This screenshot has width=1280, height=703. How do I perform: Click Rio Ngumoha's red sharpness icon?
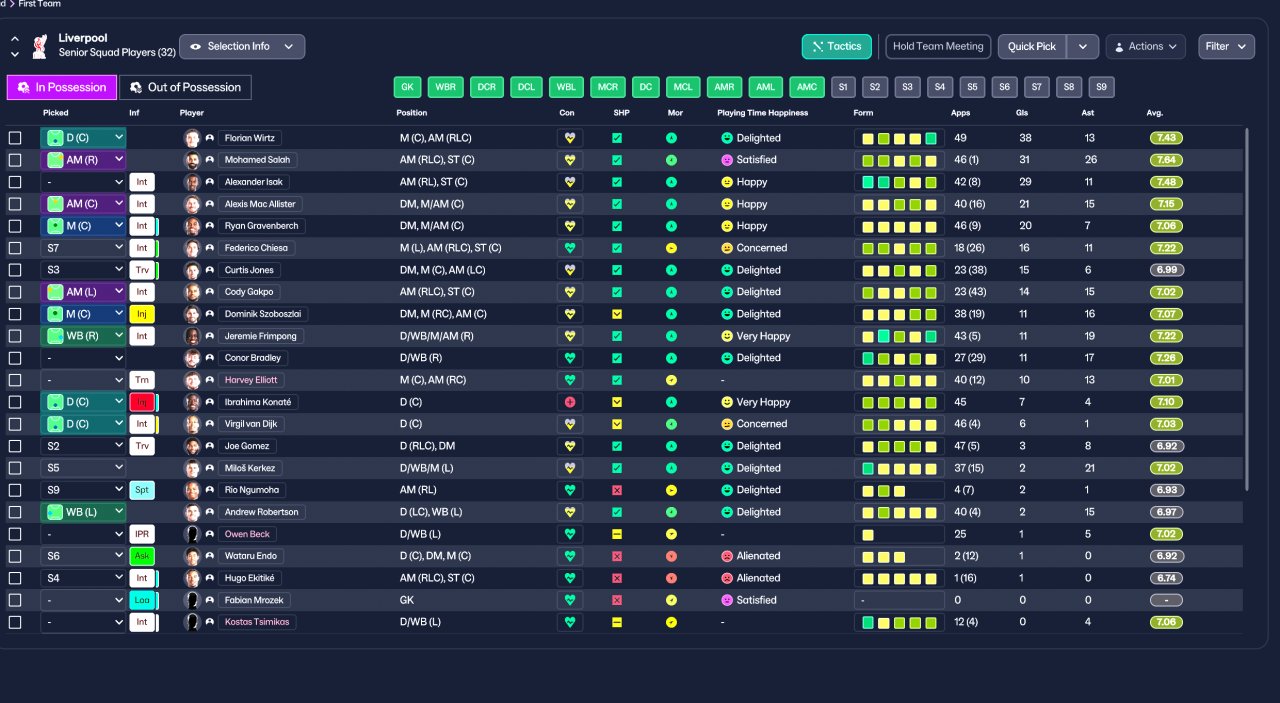tap(617, 490)
